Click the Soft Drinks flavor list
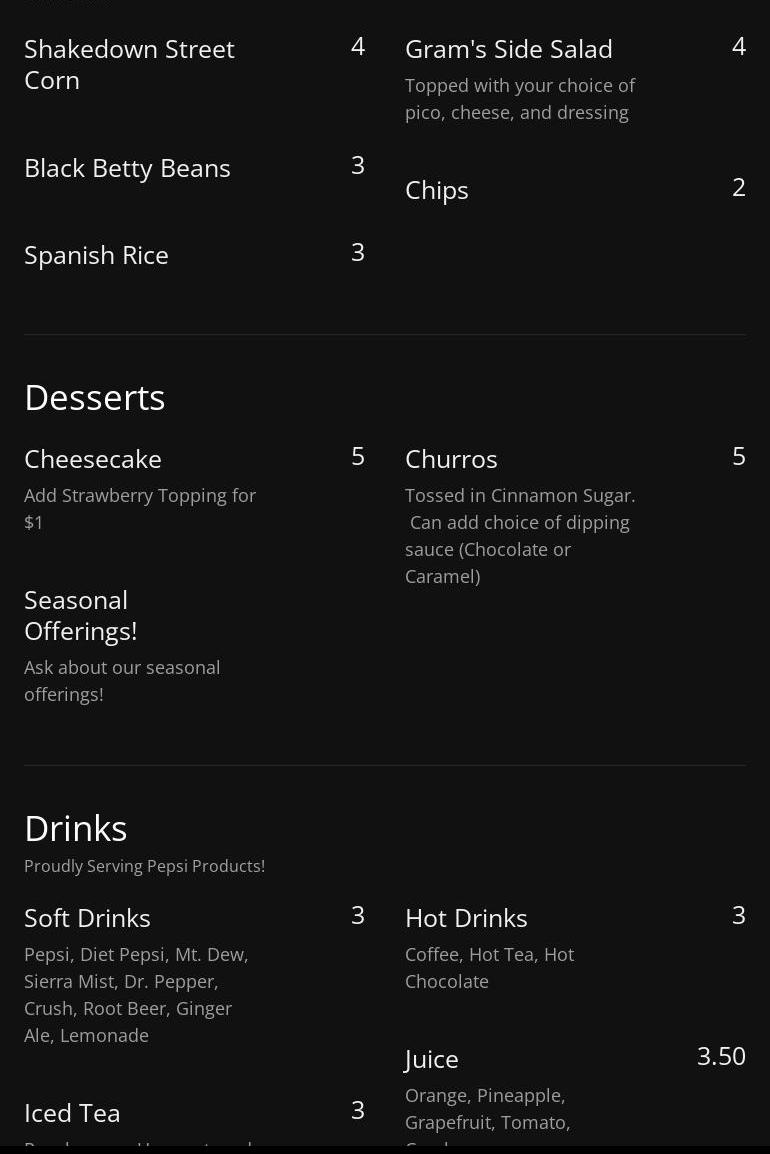Screen dimensions: 770x1154 (x=136, y=995)
